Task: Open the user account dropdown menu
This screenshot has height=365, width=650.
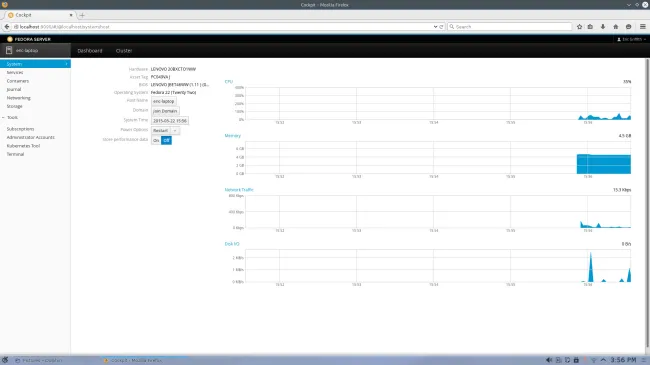Action: (x=631, y=39)
